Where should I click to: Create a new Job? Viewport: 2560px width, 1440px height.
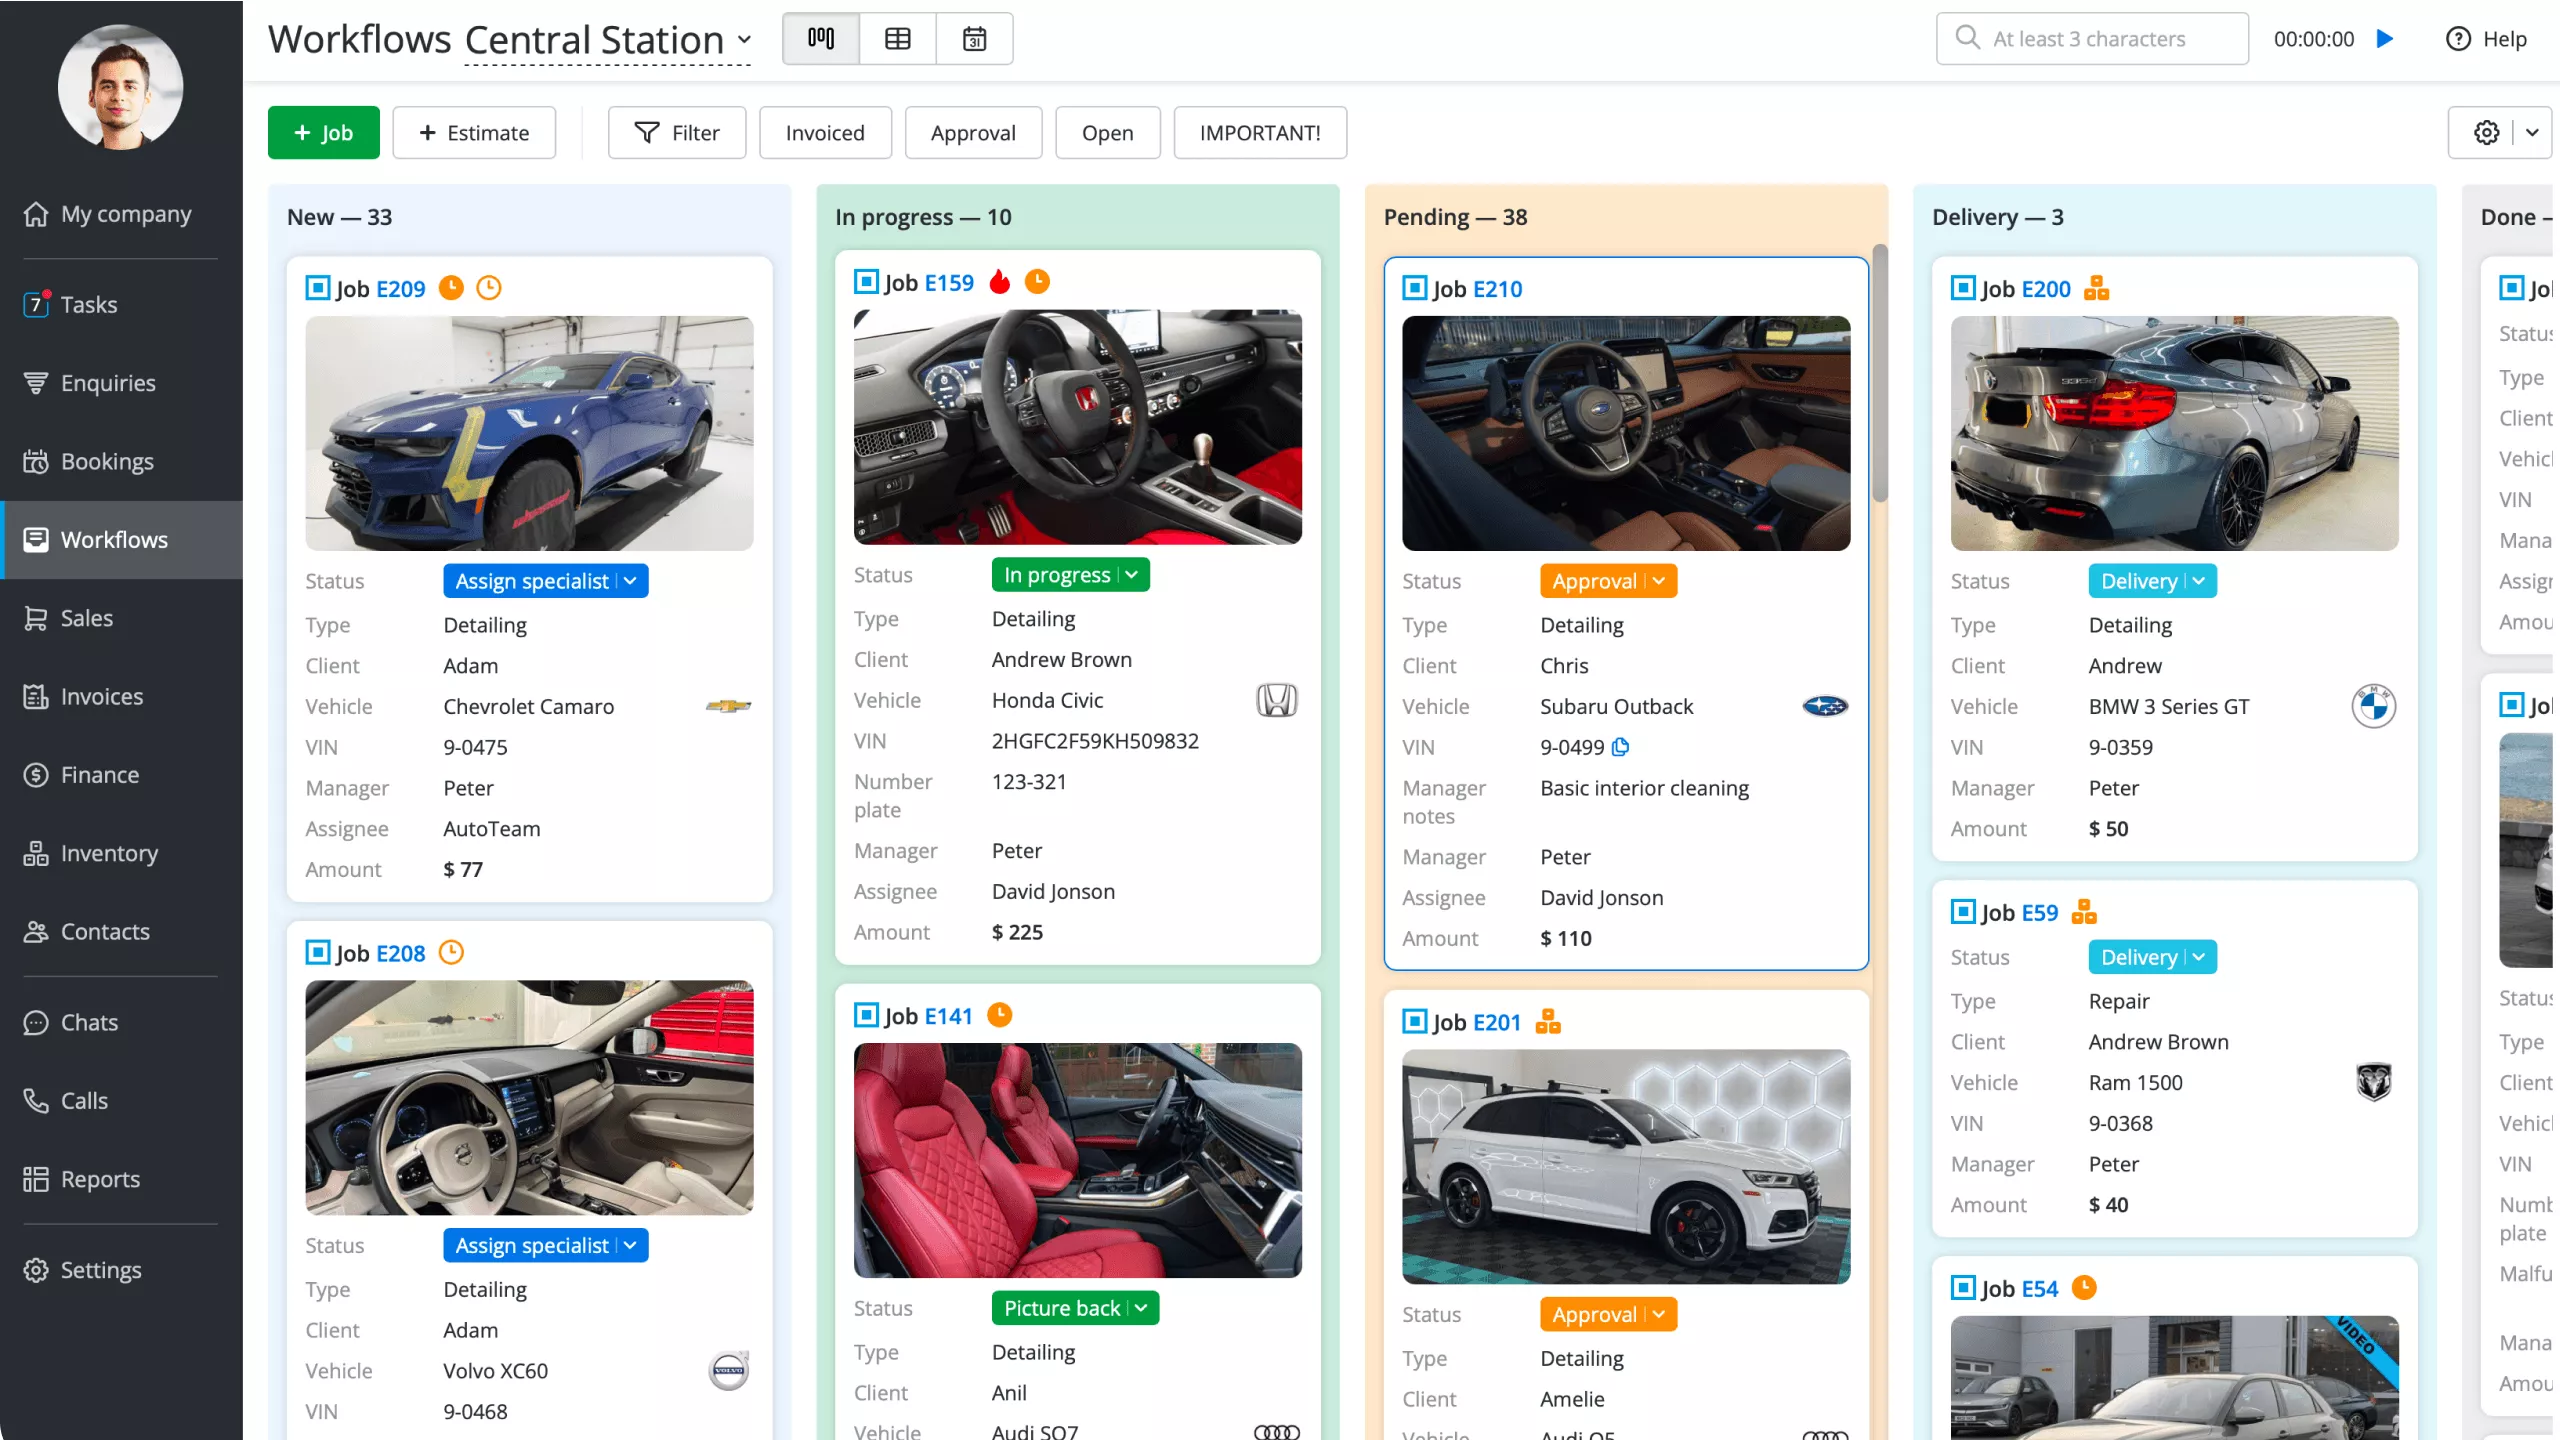(x=323, y=133)
